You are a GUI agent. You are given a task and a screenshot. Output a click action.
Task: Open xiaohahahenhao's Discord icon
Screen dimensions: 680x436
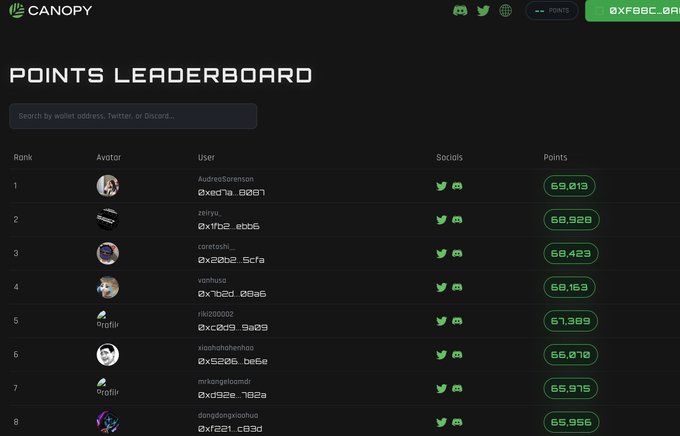coord(457,354)
